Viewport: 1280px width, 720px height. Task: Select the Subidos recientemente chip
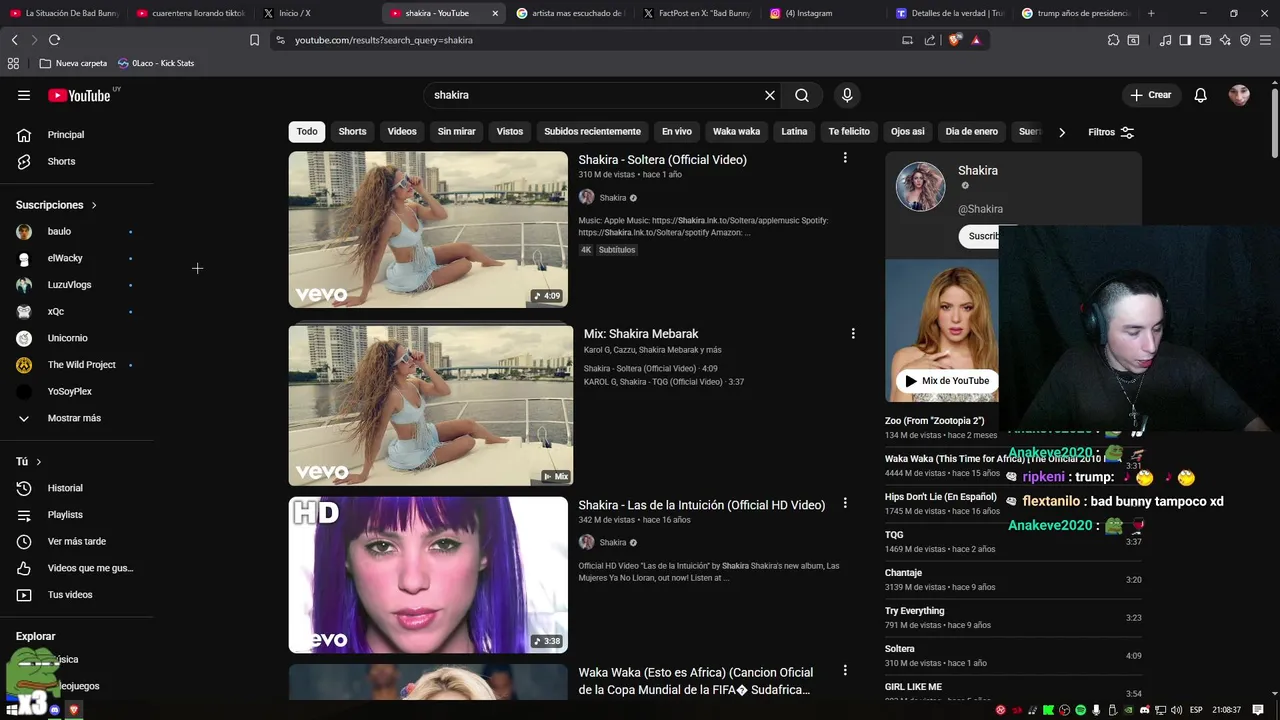click(x=592, y=131)
